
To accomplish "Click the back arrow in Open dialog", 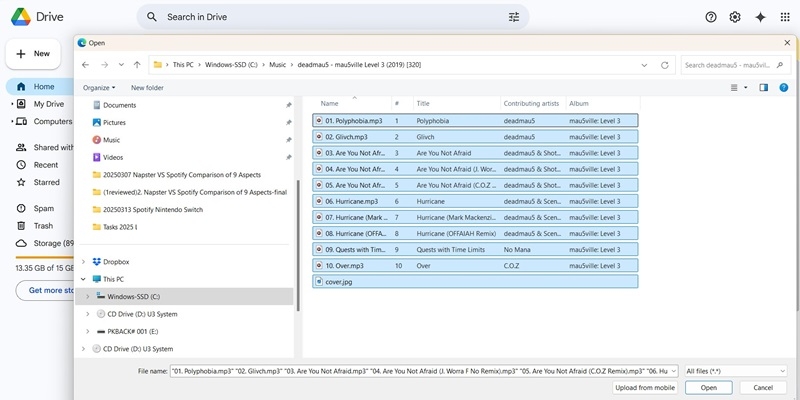I will (85, 65).
